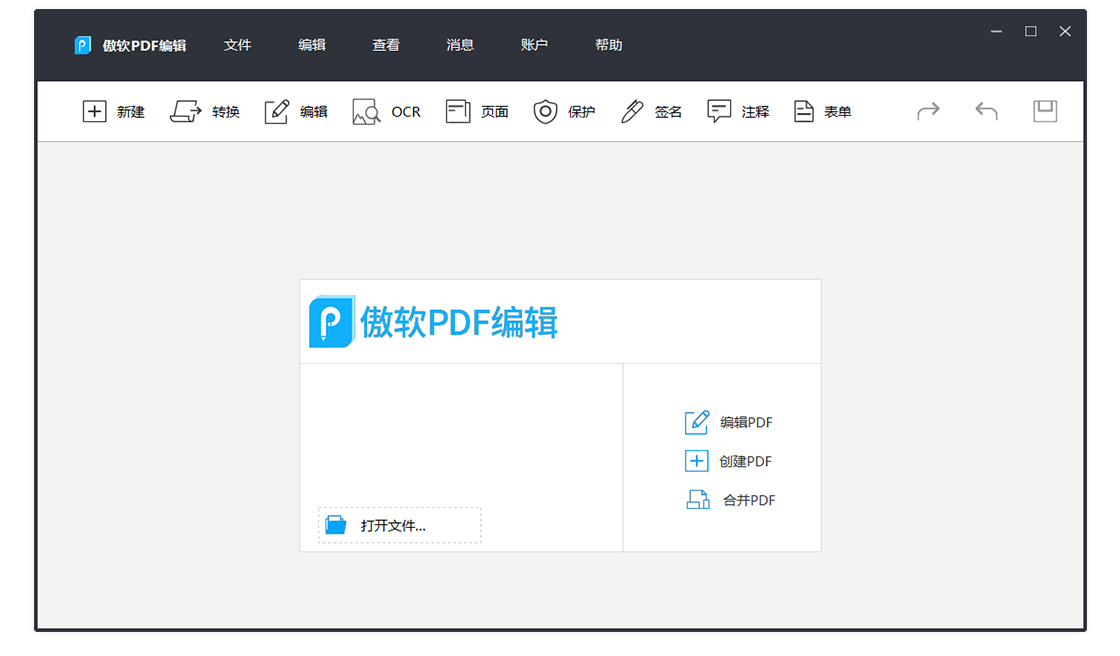Maximize the application window
The height and width of the screenshot is (656, 1120).
(x=1031, y=31)
